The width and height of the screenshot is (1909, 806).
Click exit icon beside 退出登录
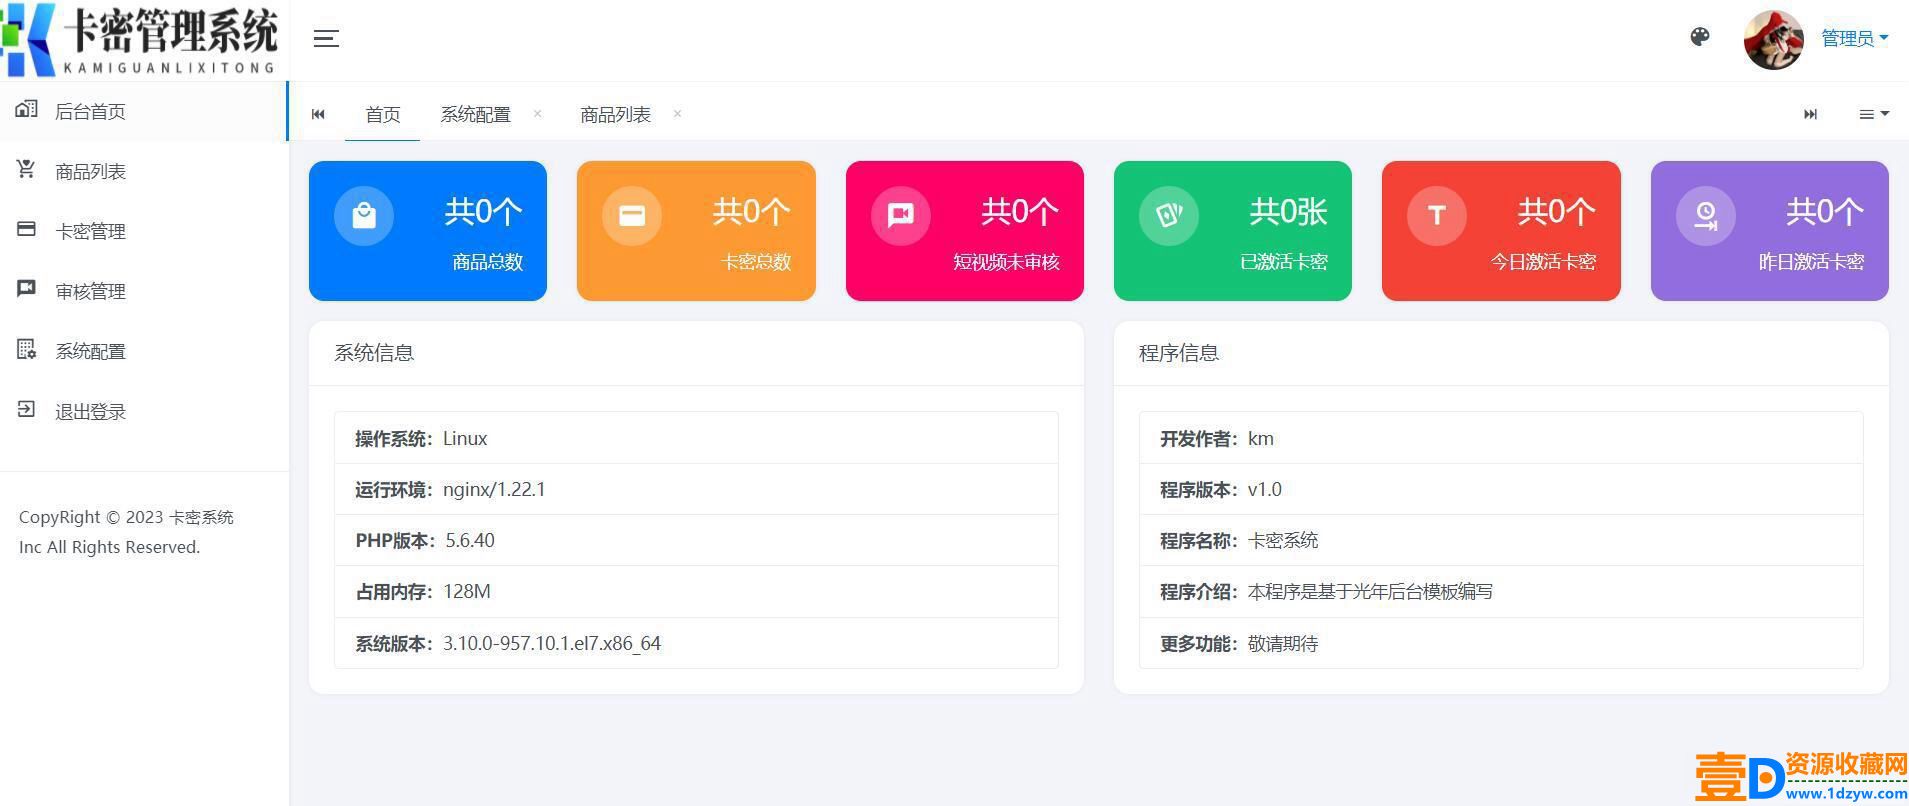(x=27, y=409)
